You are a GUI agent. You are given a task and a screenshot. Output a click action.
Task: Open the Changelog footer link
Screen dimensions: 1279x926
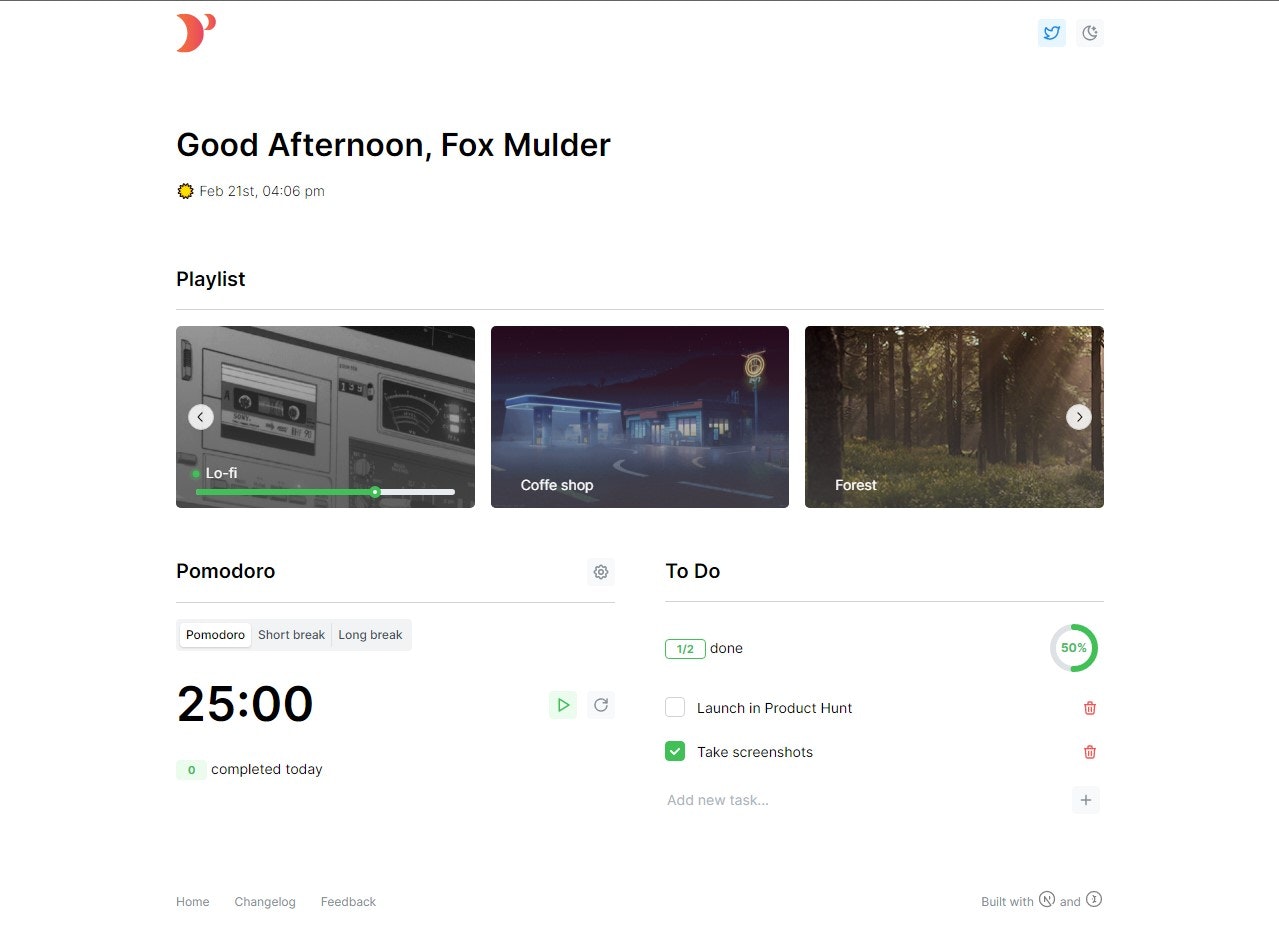pyautogui.click(x=265, y=902)
